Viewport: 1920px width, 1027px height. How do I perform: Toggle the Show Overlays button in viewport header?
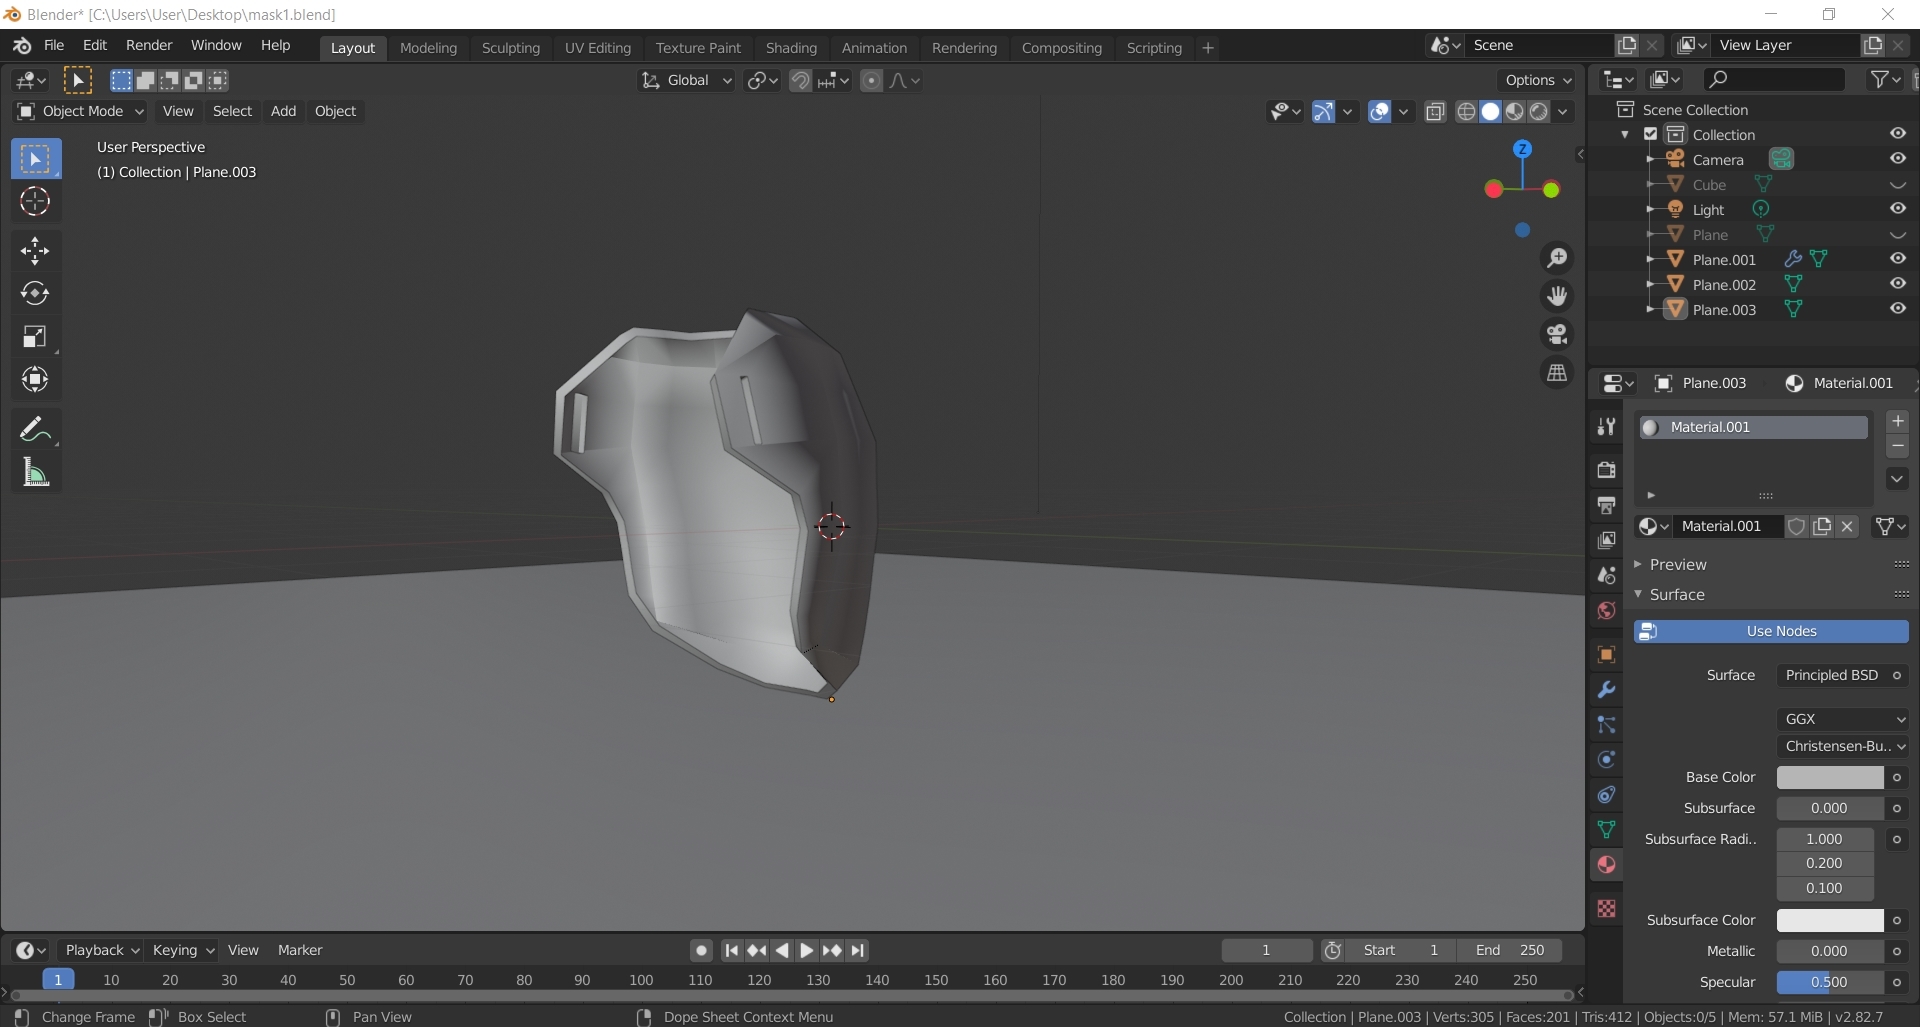pyautogui.click(x=1381, y=111)
